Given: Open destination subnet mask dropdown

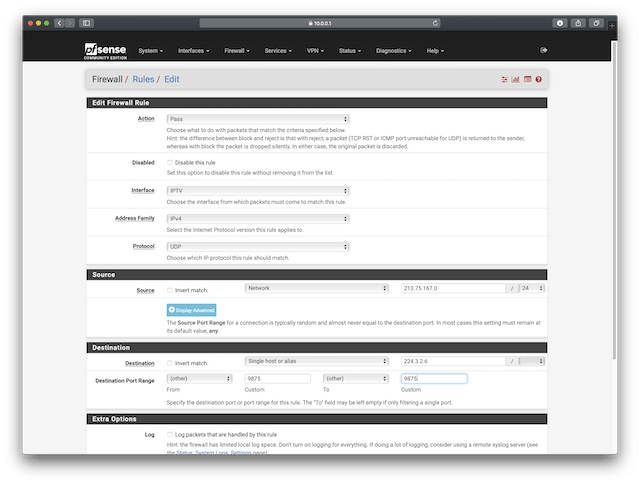Looking at the screenshot, I should (532, 361).
